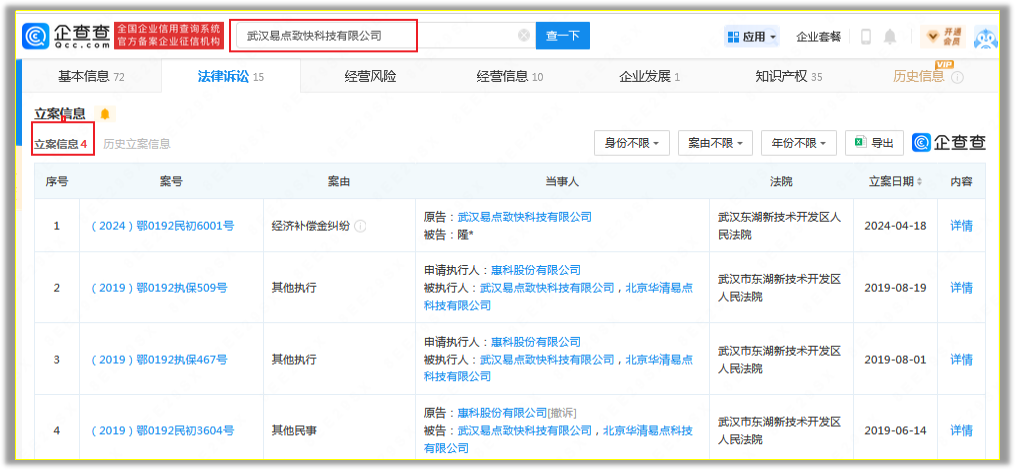Open the 经营风险 tab
Viewport: 1016px width, 471px height.
pos(370,76)
